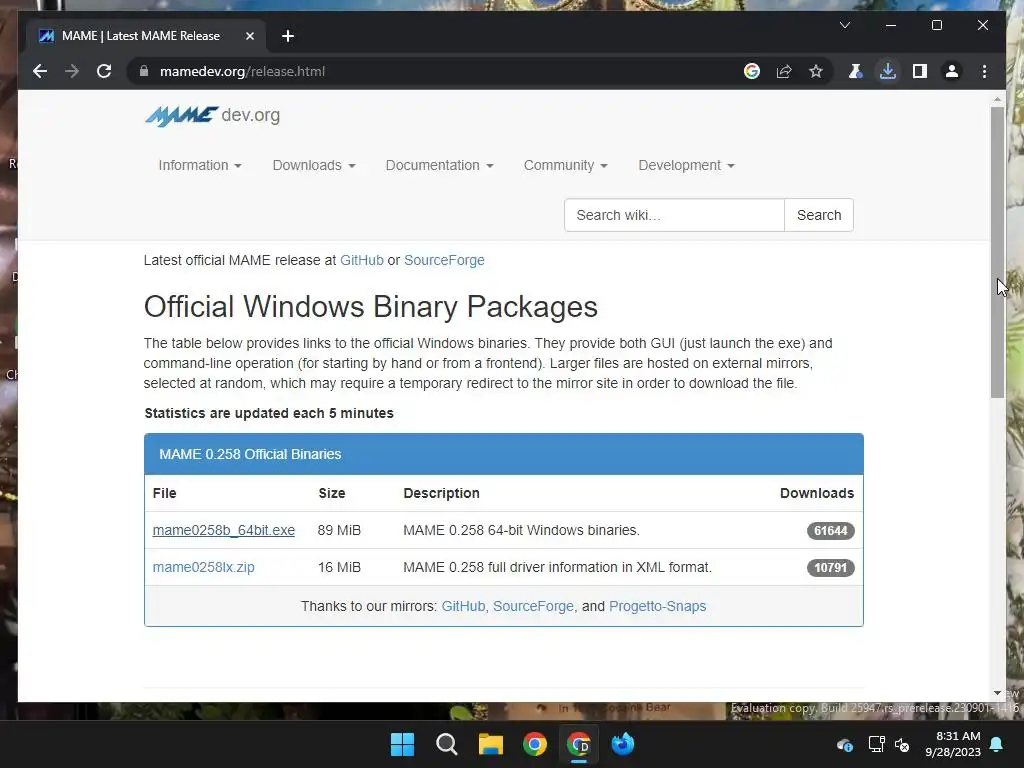Expand the Documentation menu
The image size is (1024, 768).
click(440, 165)
